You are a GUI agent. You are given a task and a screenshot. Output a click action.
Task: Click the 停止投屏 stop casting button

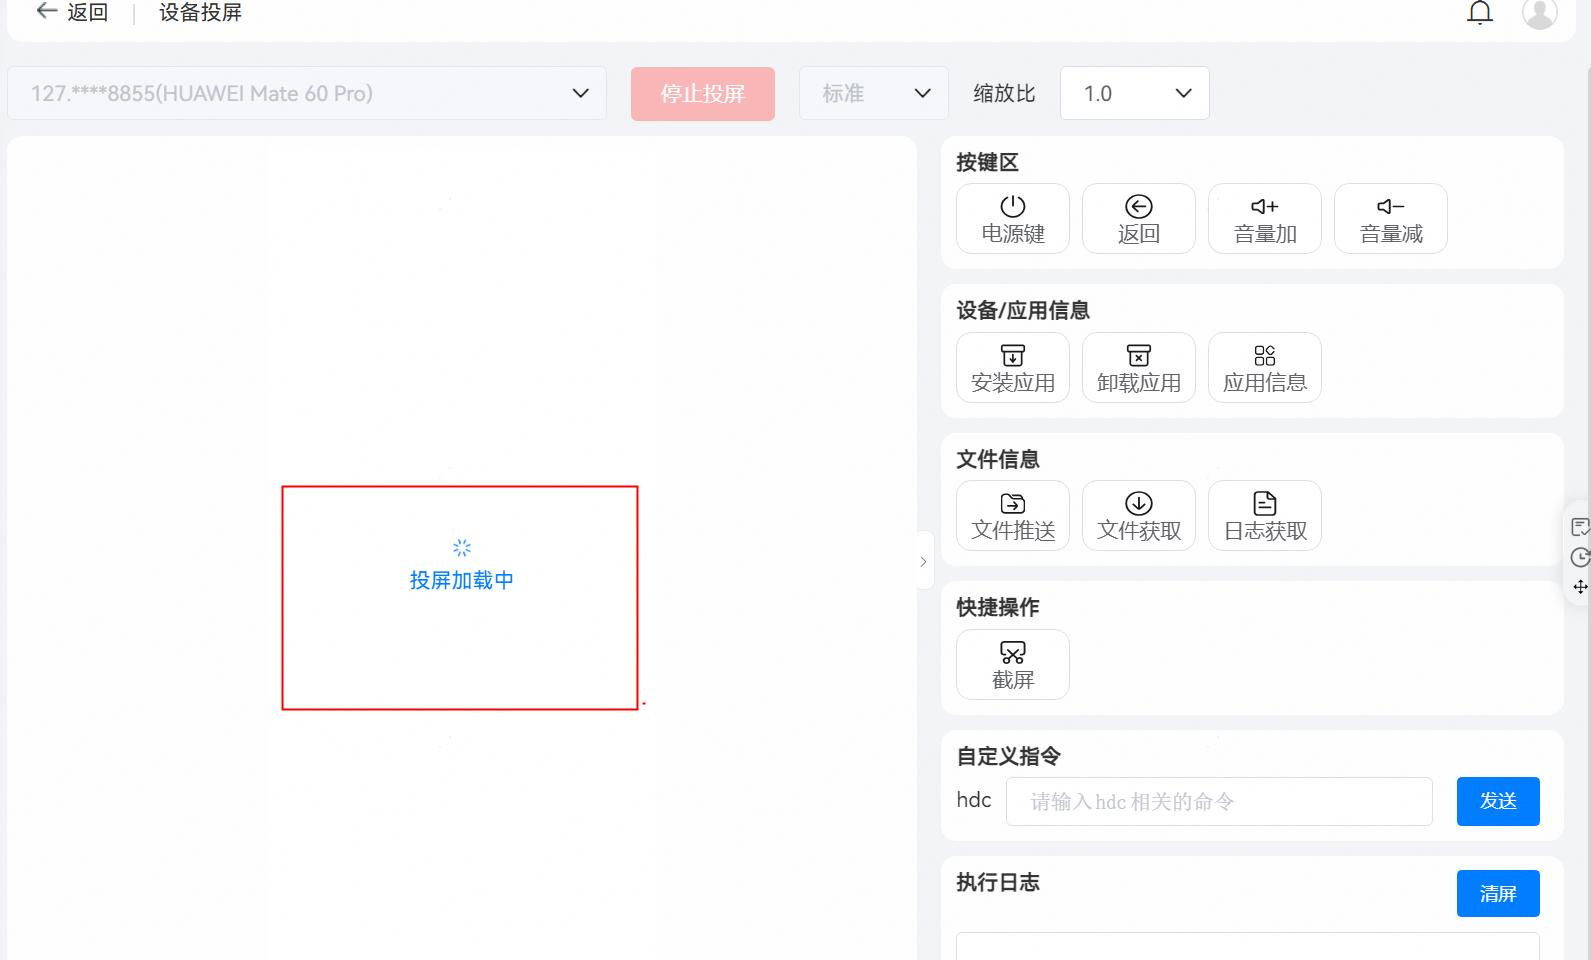(x=702, y=94)
